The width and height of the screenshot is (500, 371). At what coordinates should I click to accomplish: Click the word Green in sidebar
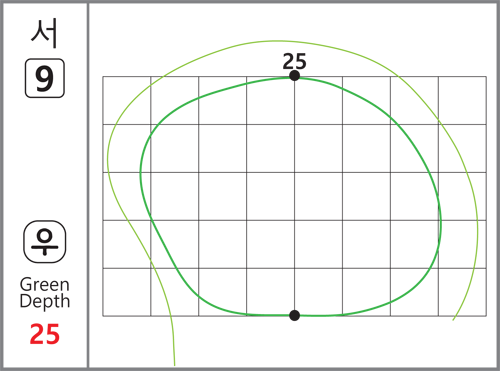click(45, 285)
